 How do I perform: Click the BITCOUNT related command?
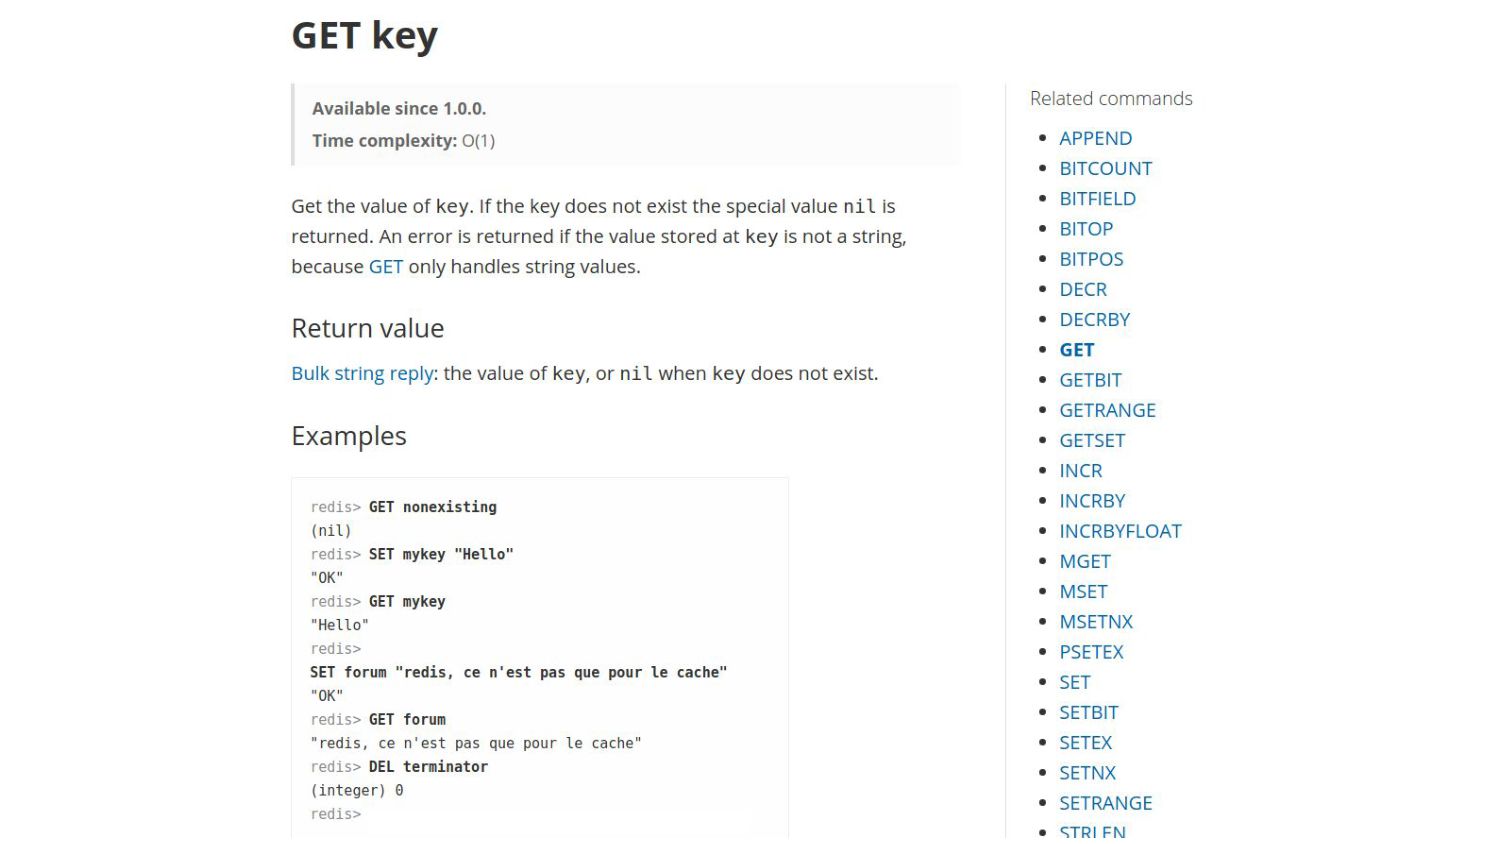(1105, 168)
